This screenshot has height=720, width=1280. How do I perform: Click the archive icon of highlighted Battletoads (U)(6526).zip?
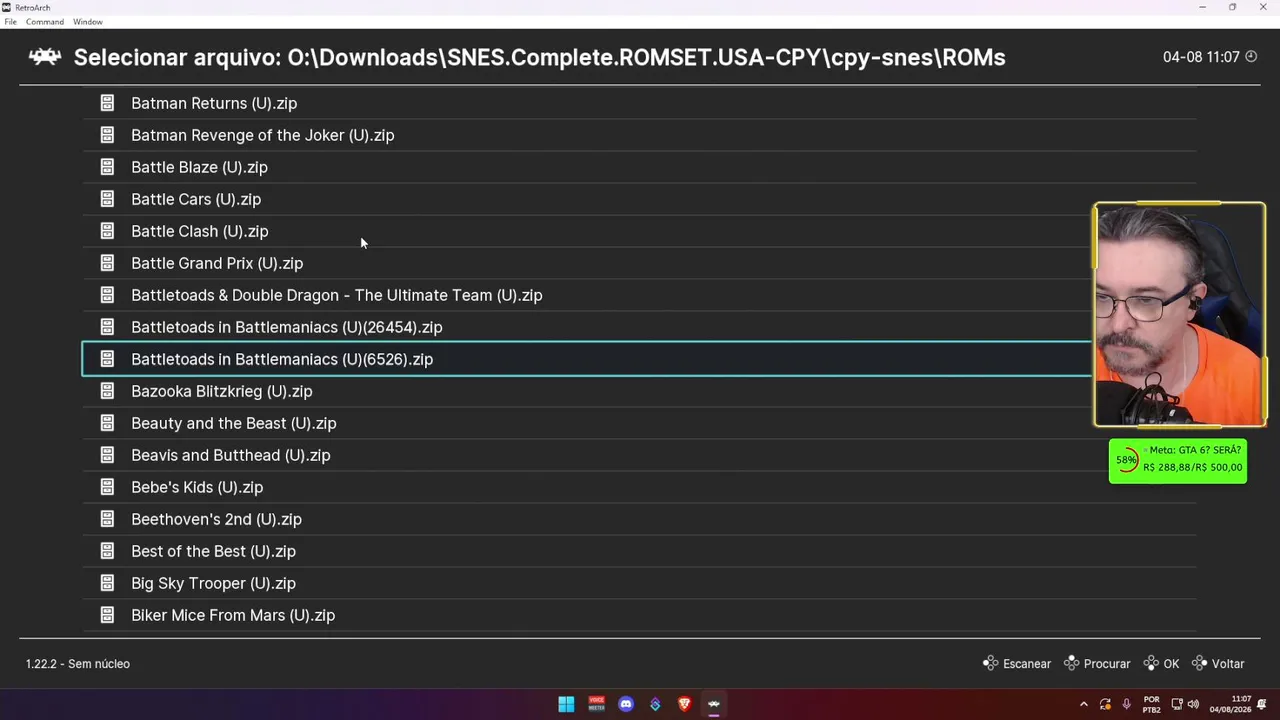107,359
